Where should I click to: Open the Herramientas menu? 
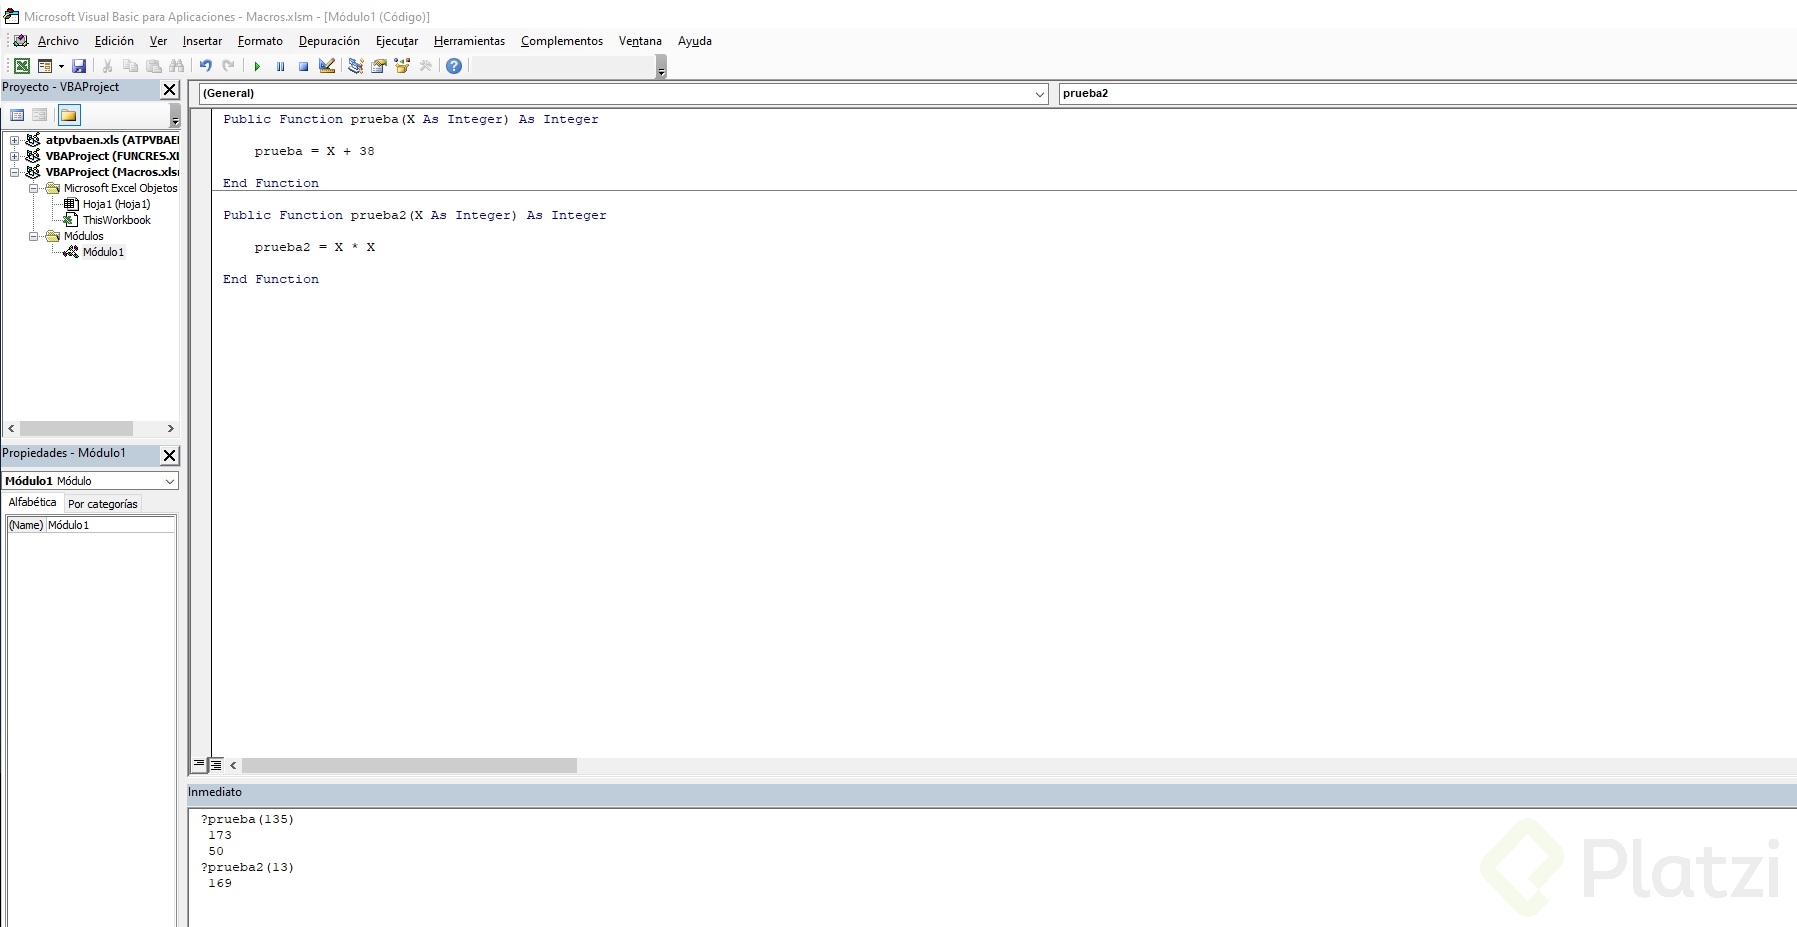click(x=469, y=41)
